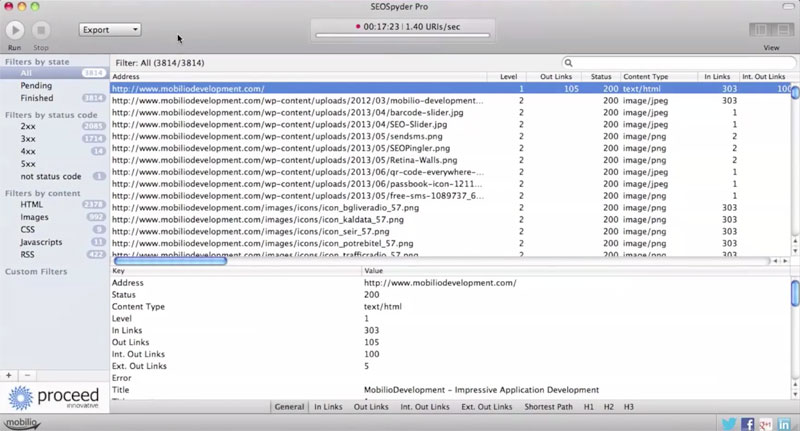The width and height of the screenshot is (800, 431).
Task: Click the Proceed Innovative logo
Action: point(54,398)
